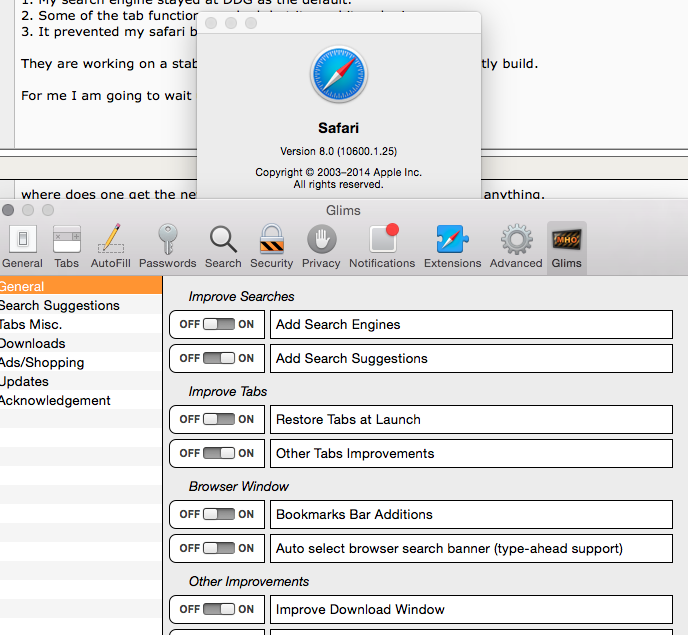The image size is (688, 635).
Task: Toggle the Improve Download Window switch
Action: 219,609
